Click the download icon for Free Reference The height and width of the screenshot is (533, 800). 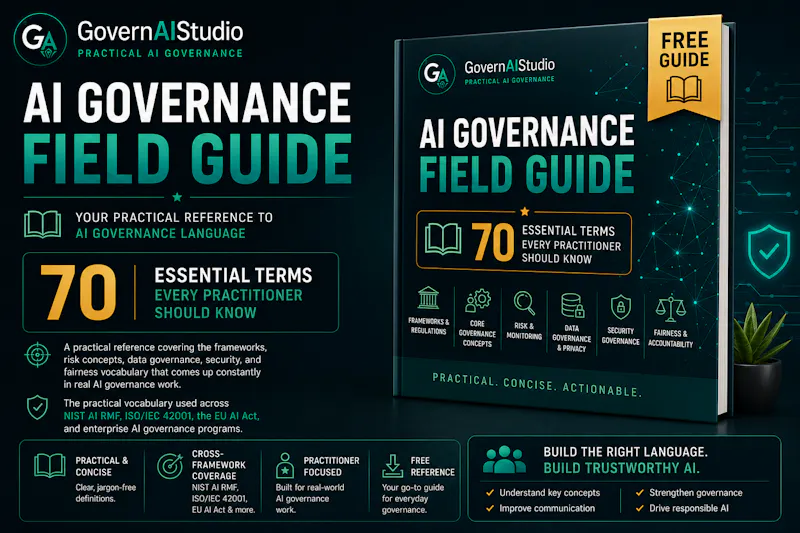click(x=392, y=466)
